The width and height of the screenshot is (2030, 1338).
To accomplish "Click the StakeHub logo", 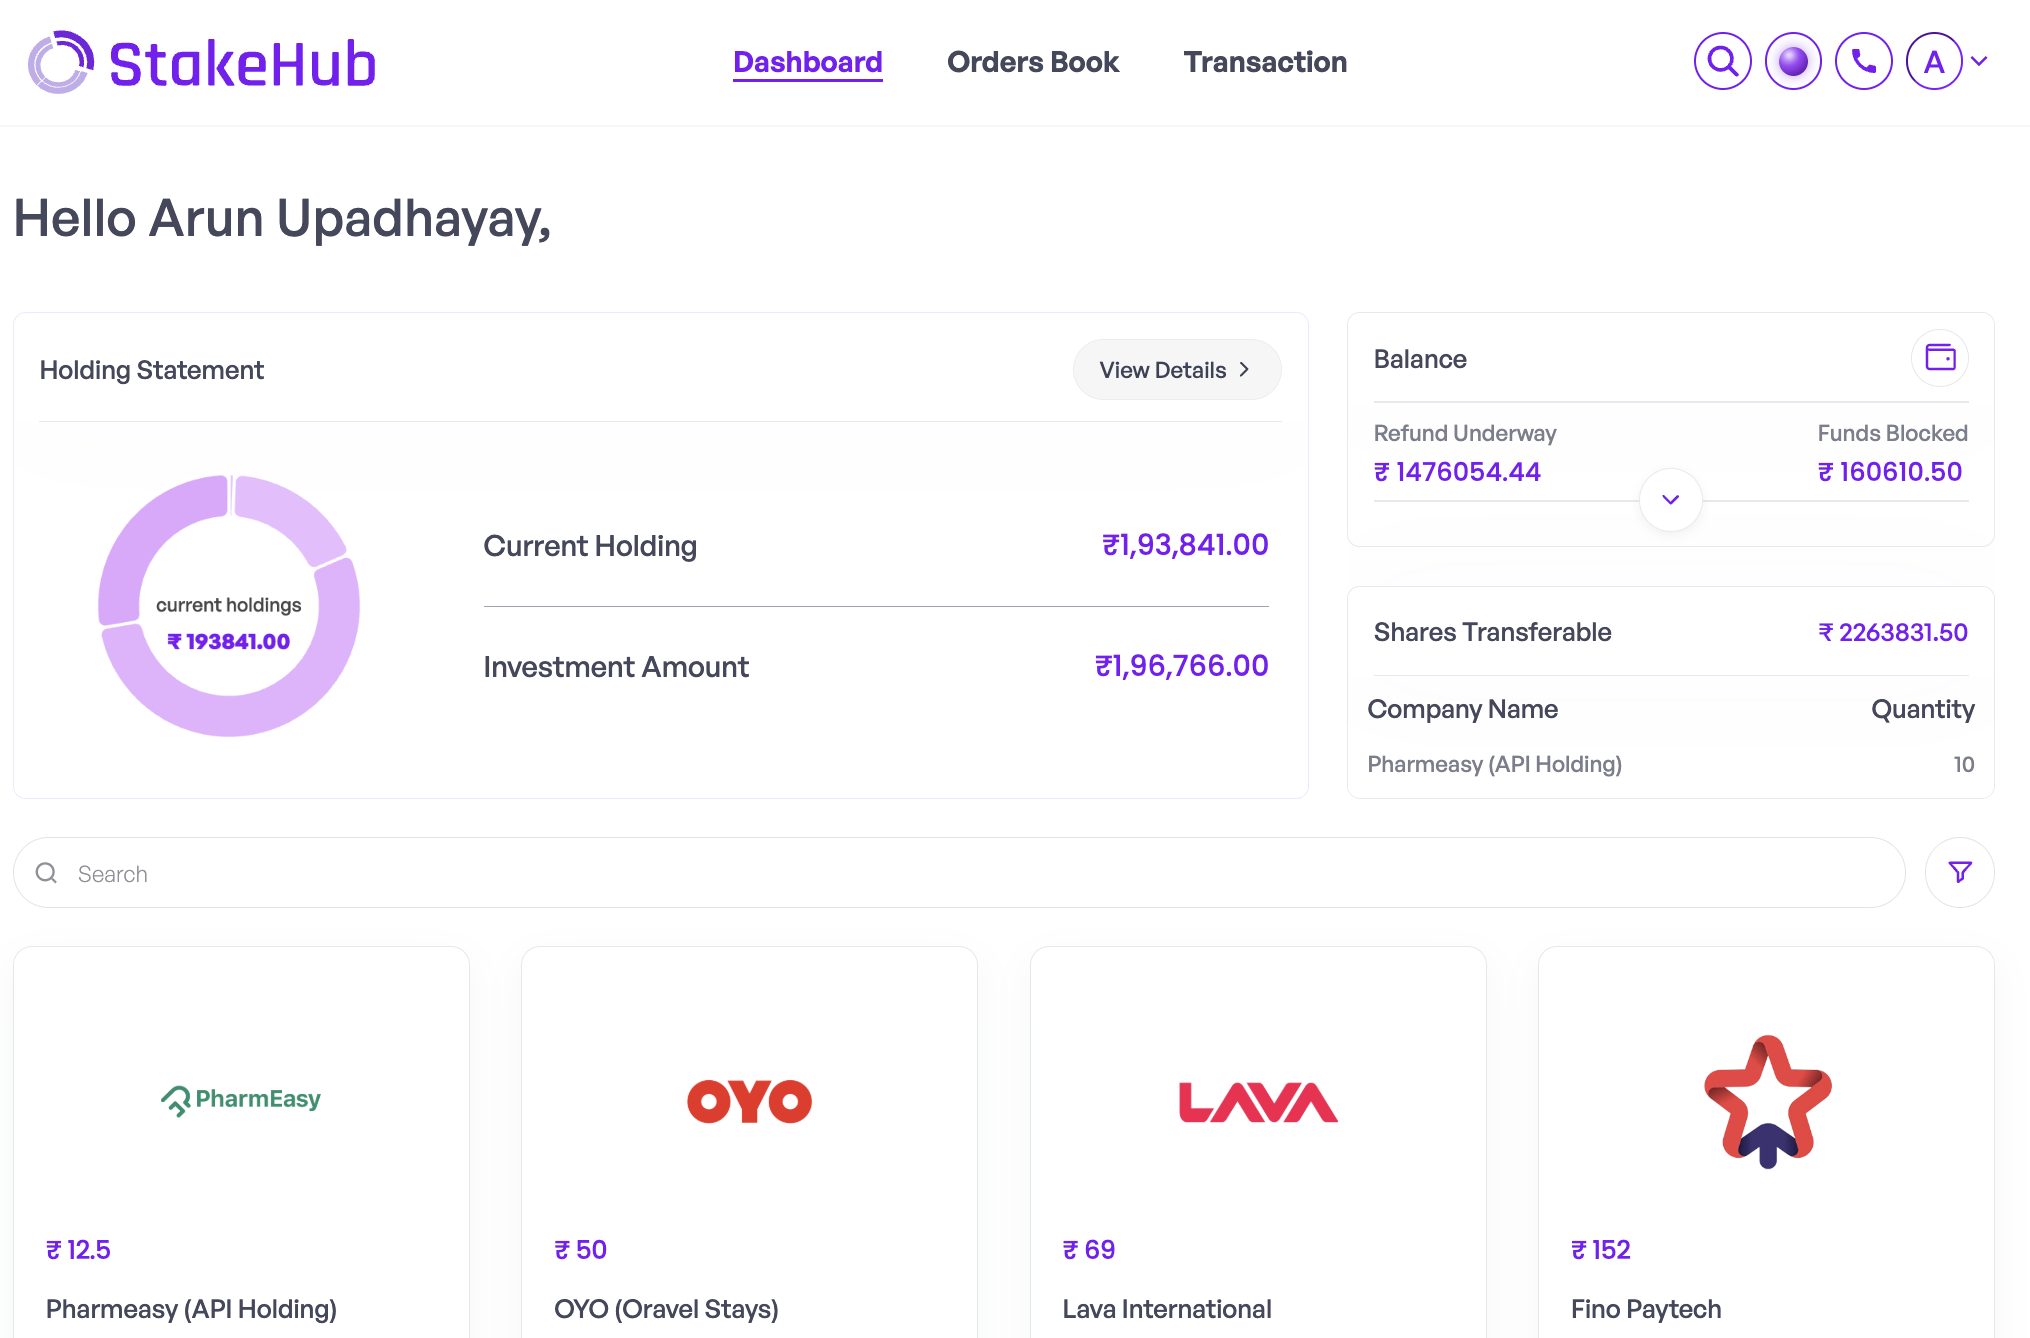I will 201,62.
